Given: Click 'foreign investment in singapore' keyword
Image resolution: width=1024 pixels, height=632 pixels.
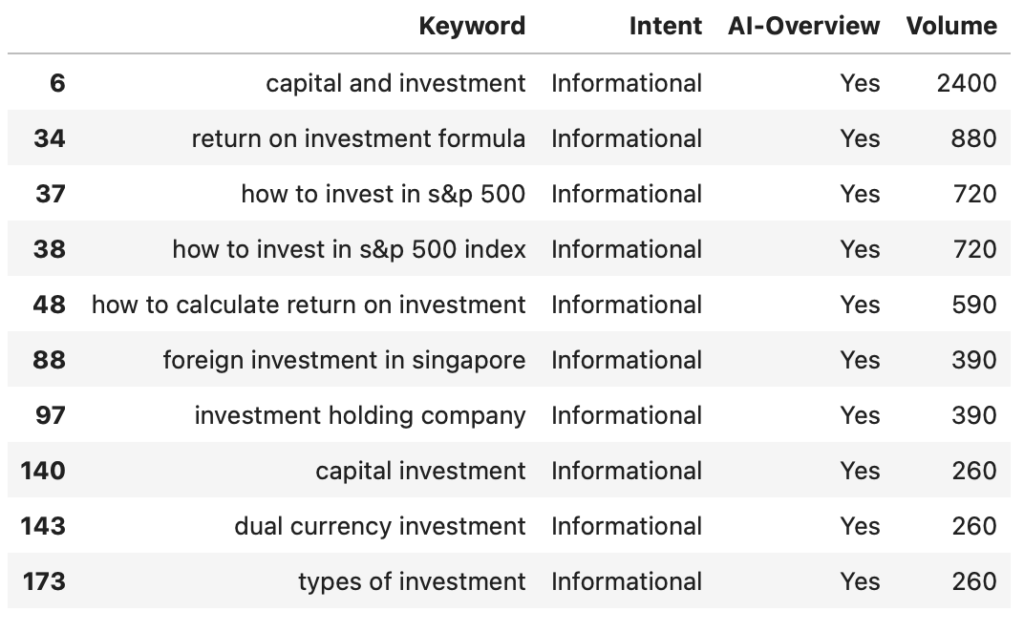Looking at the screenshot, I should (x=344, y=360).
